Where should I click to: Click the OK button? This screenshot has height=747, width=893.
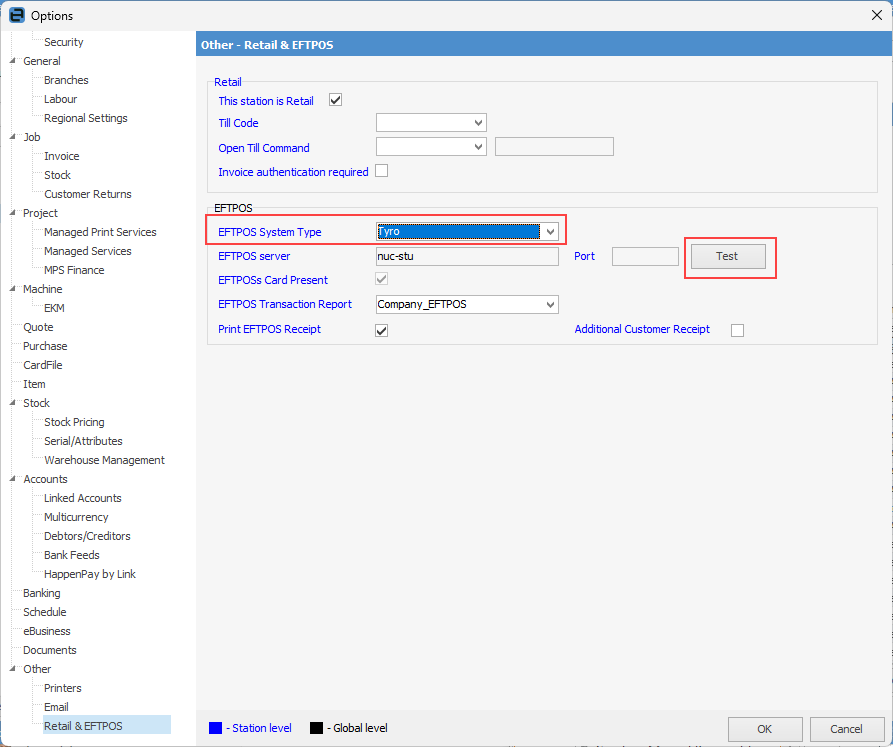coord(764,729)
